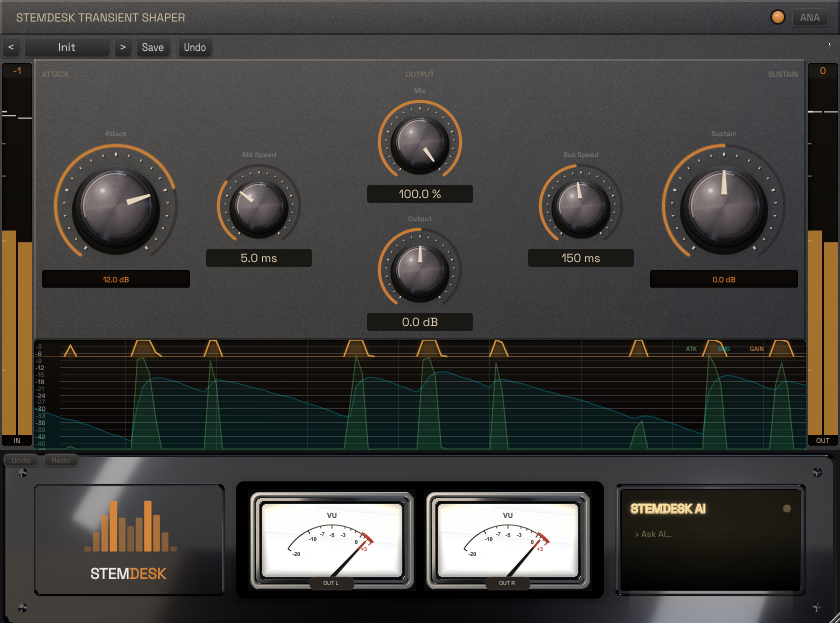Edit the 5.0 ms attack speed field

(x=259, y=258)
